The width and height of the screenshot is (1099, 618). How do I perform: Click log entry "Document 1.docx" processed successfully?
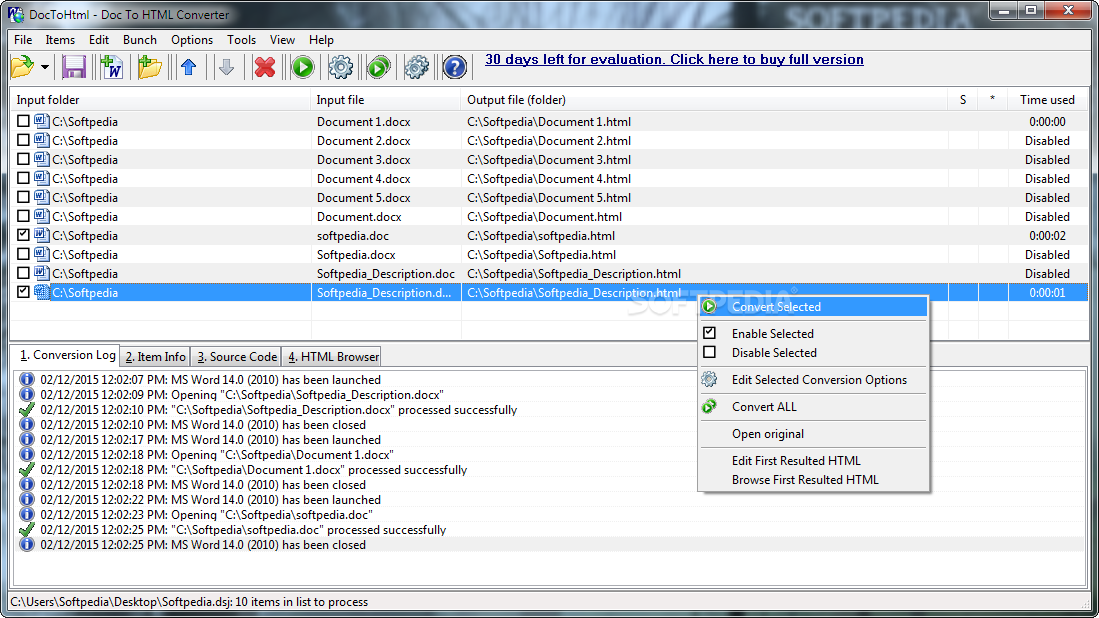coord(254,470)
